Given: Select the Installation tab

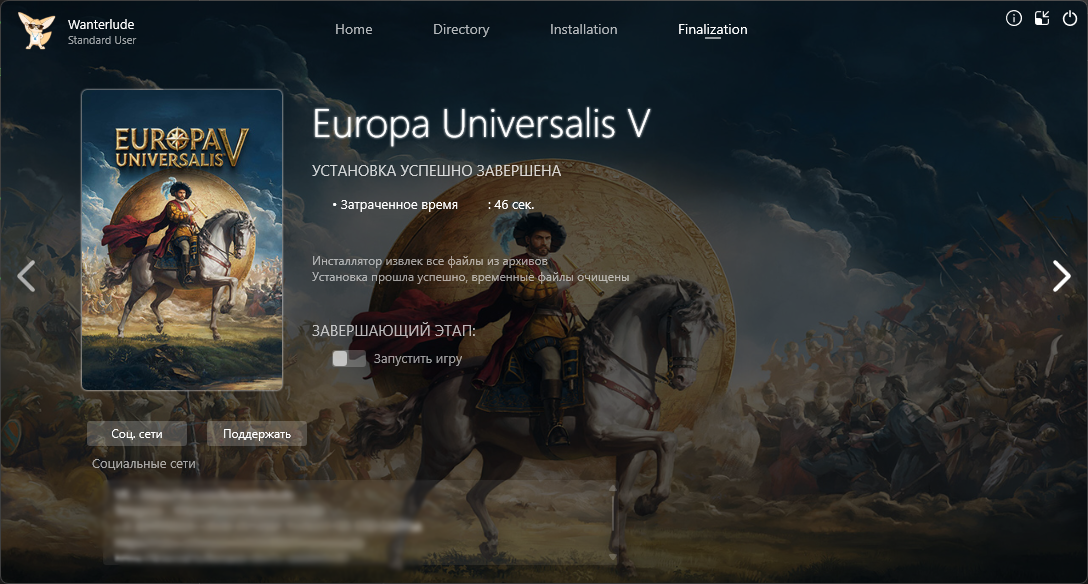Looking at the screenshot, I should pyautogui.click(x=584, y=29).
